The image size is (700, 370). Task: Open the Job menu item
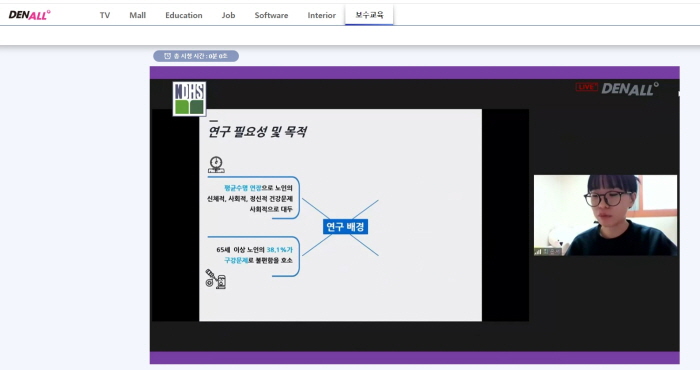click(228, 15)
